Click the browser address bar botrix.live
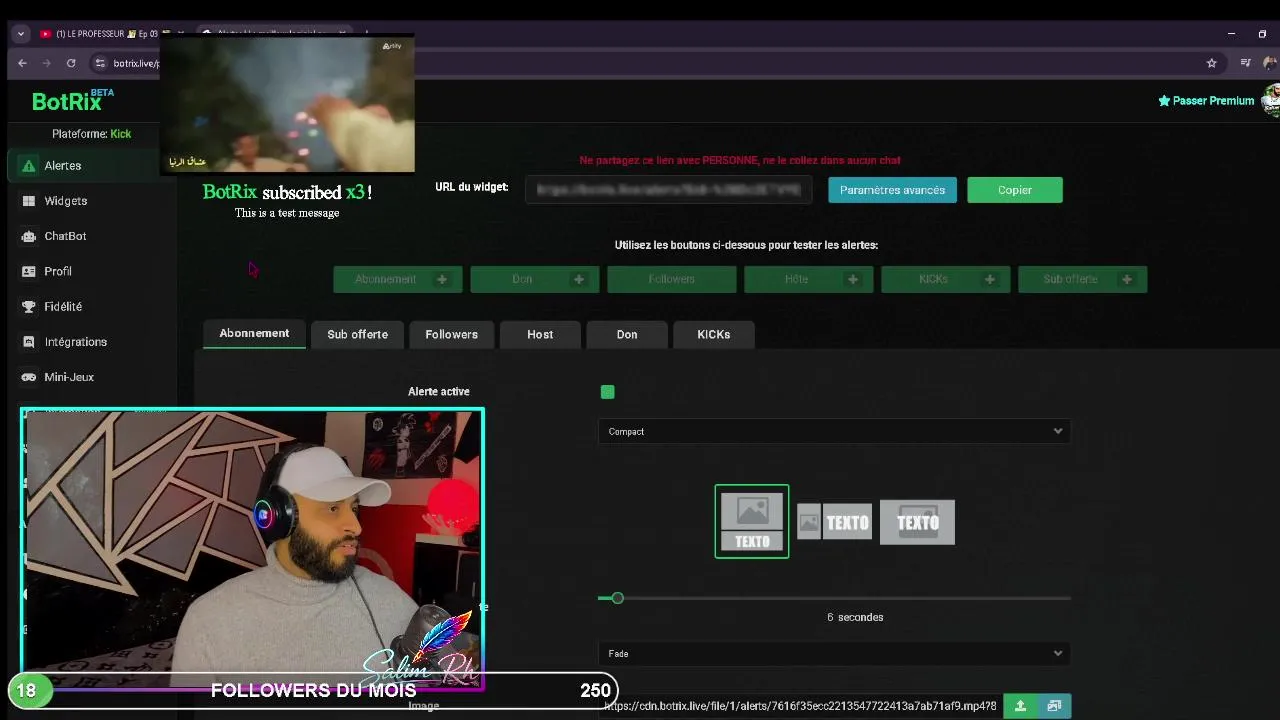The height and width of the screenshot is (720, 1280). click(136, 63)
